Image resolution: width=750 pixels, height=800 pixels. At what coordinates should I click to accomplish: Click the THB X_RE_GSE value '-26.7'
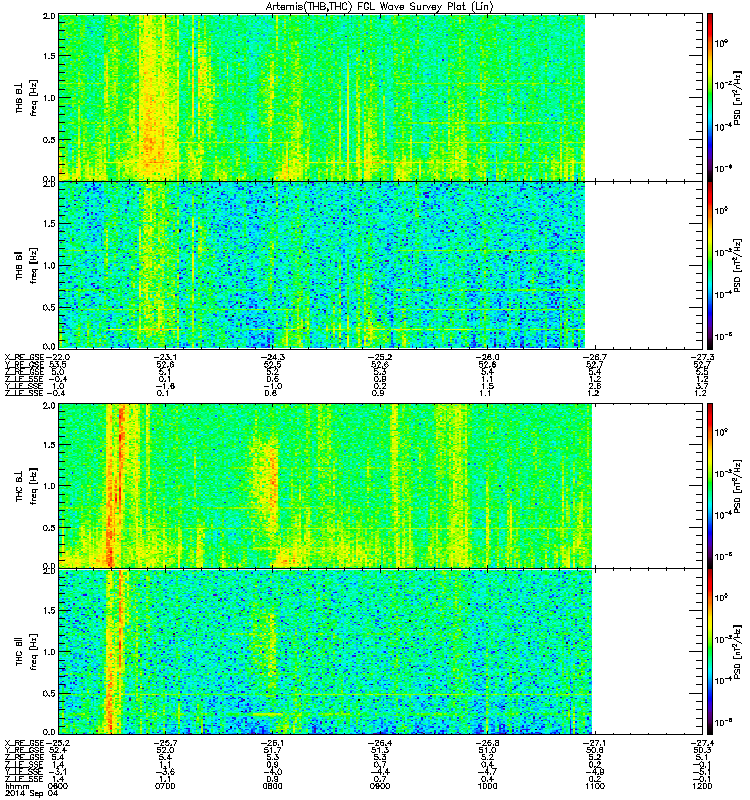594,357
